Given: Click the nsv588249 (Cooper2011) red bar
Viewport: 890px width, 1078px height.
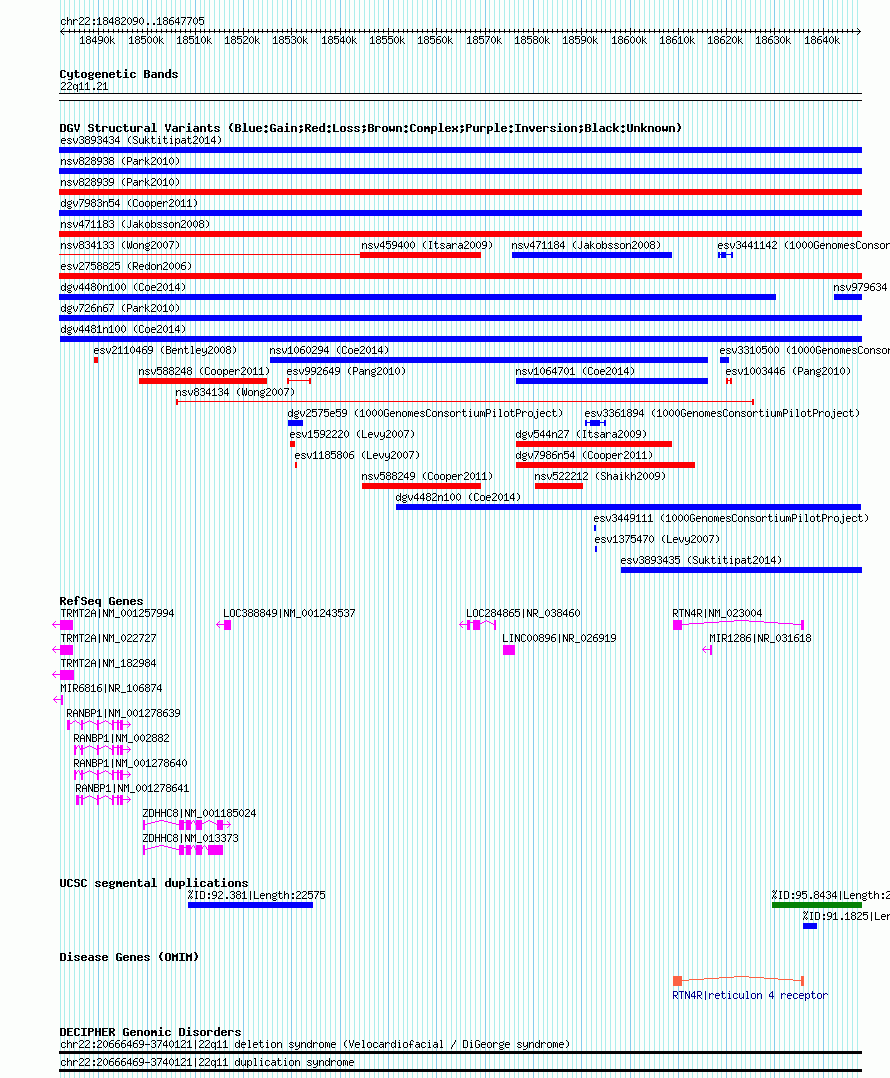Looking at the screenshot, I should point(421,486).
